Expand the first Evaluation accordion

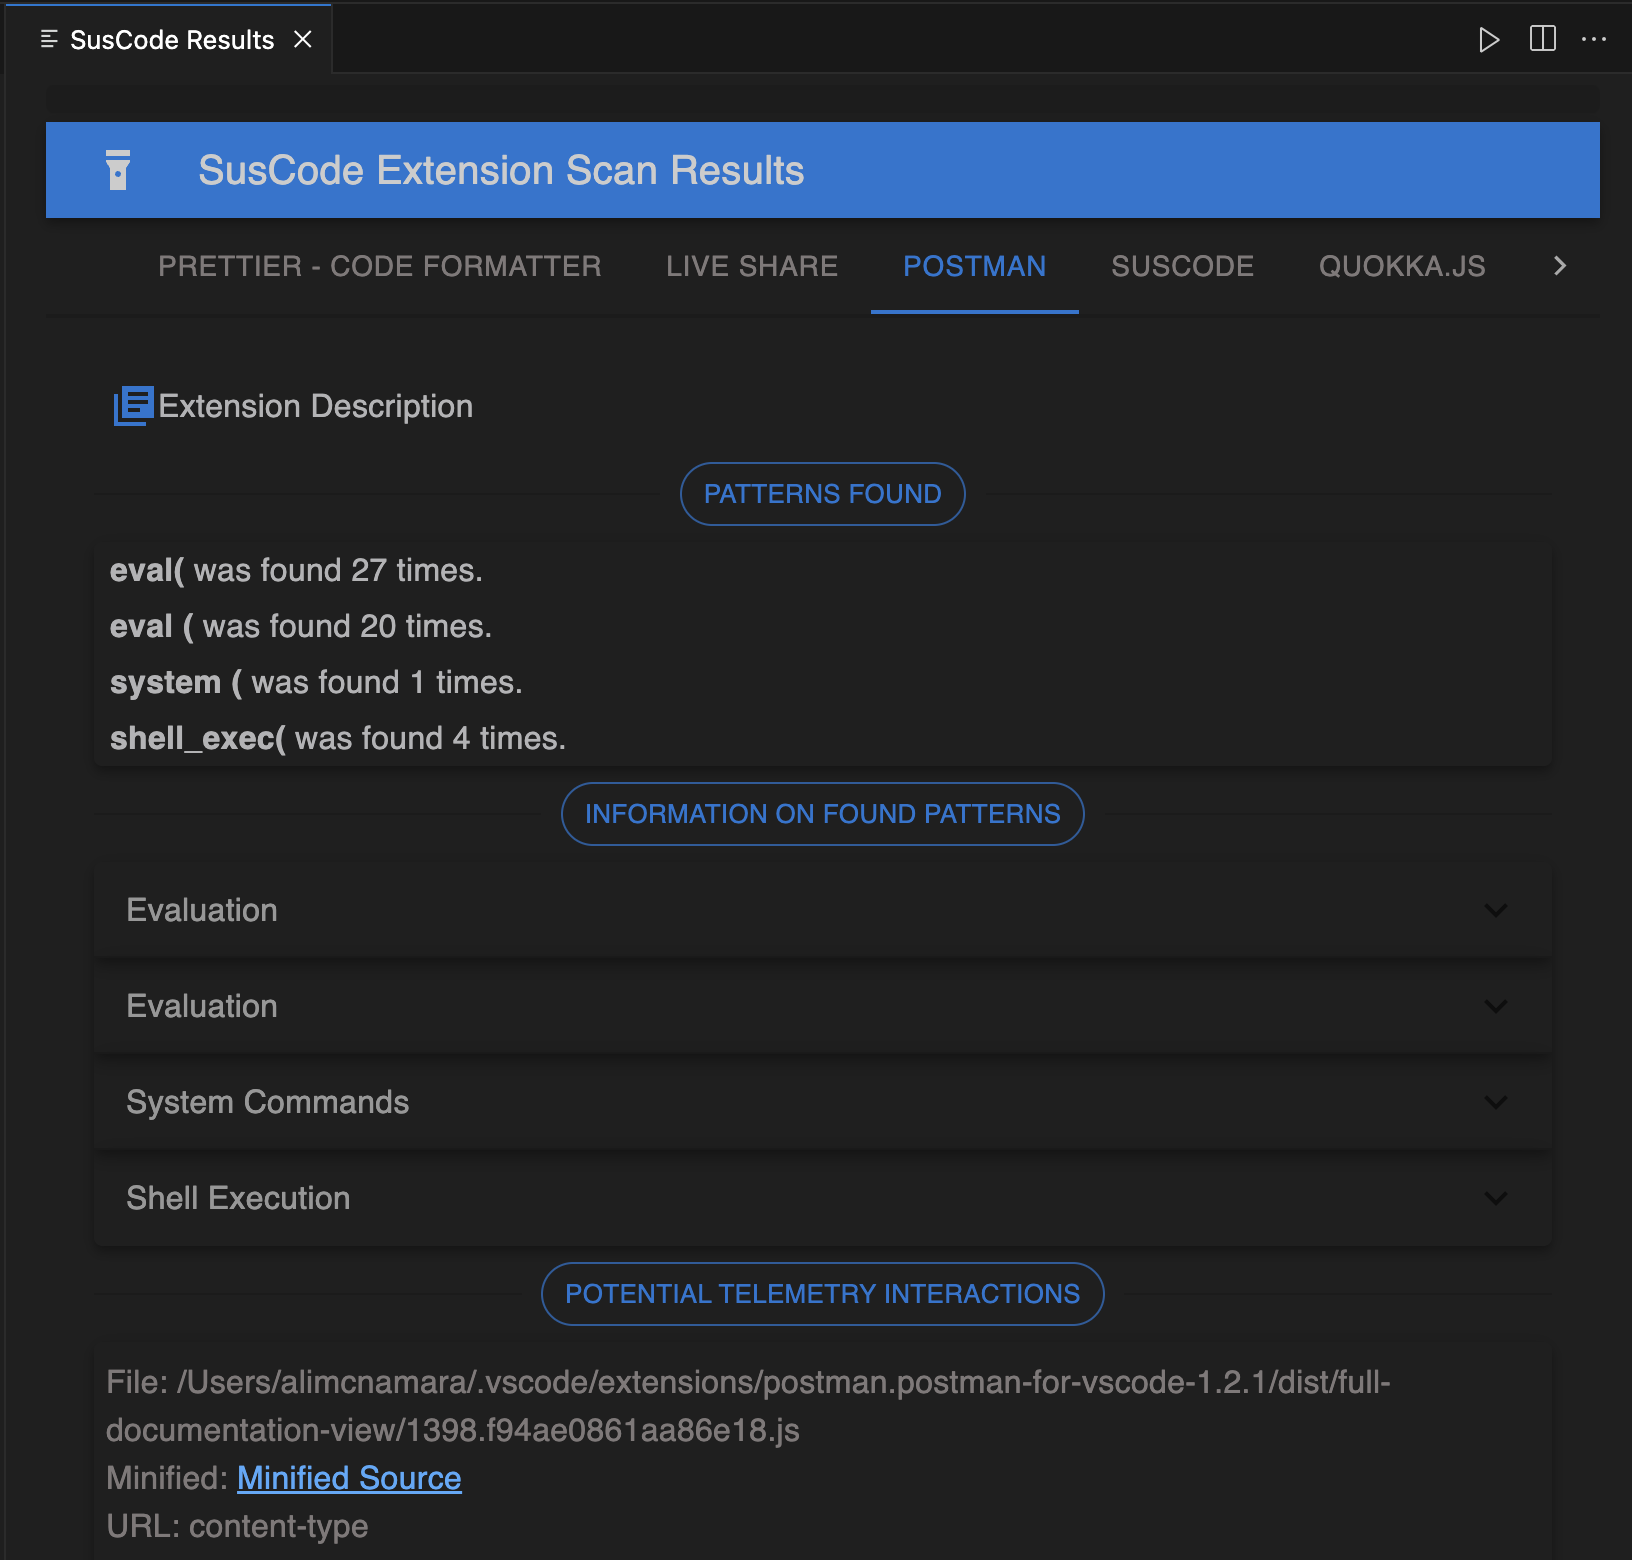pyautogui.click(x=823, y=910)
